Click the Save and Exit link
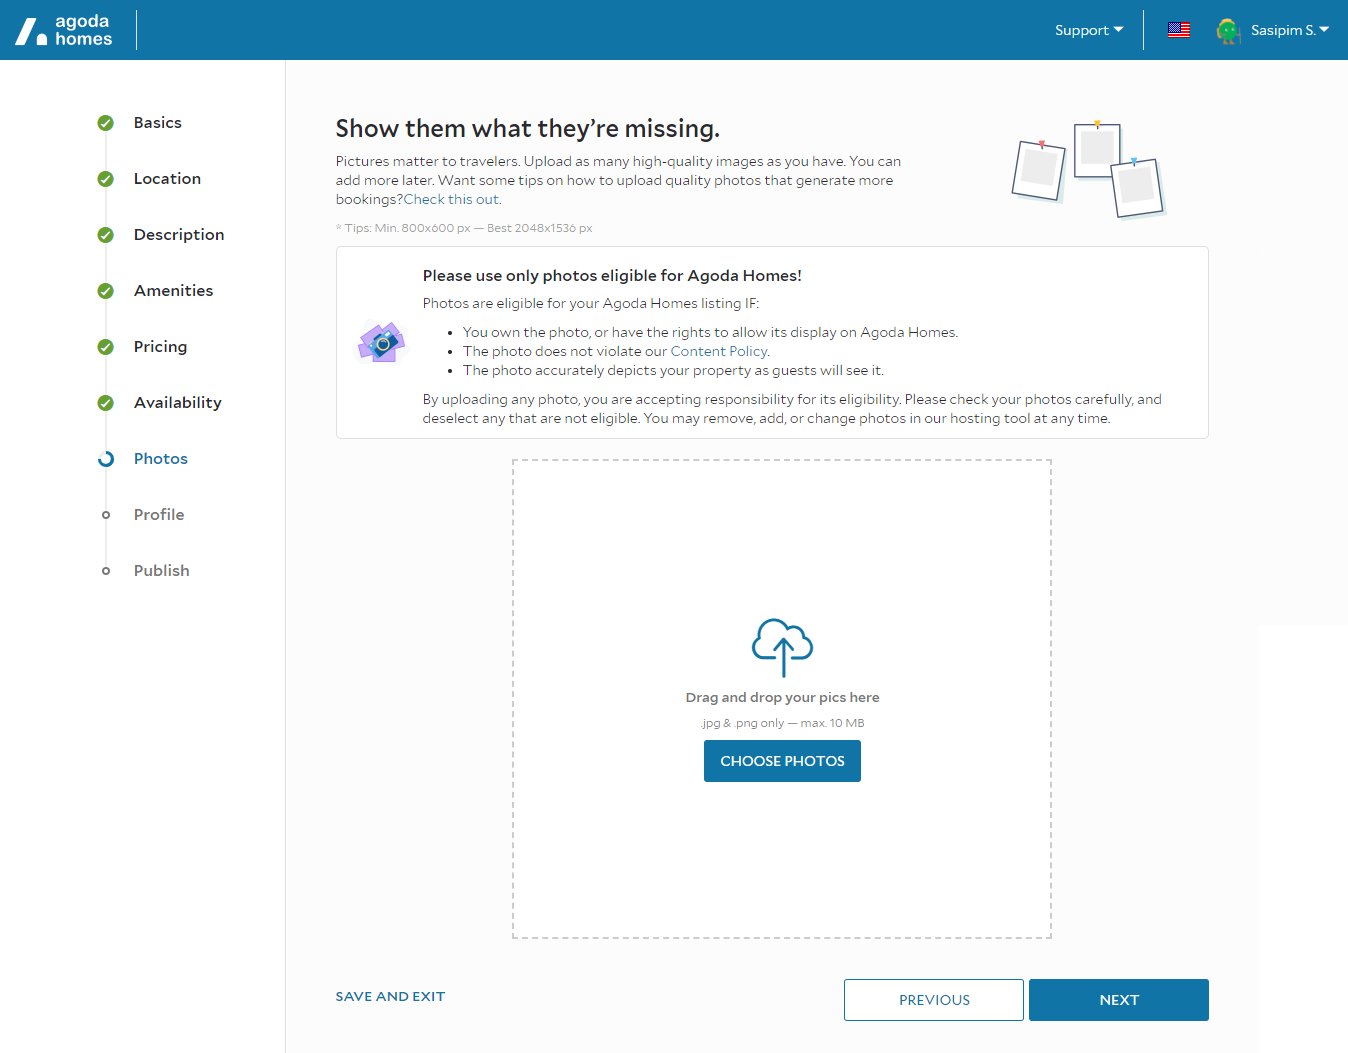 (x=390, y=997)
